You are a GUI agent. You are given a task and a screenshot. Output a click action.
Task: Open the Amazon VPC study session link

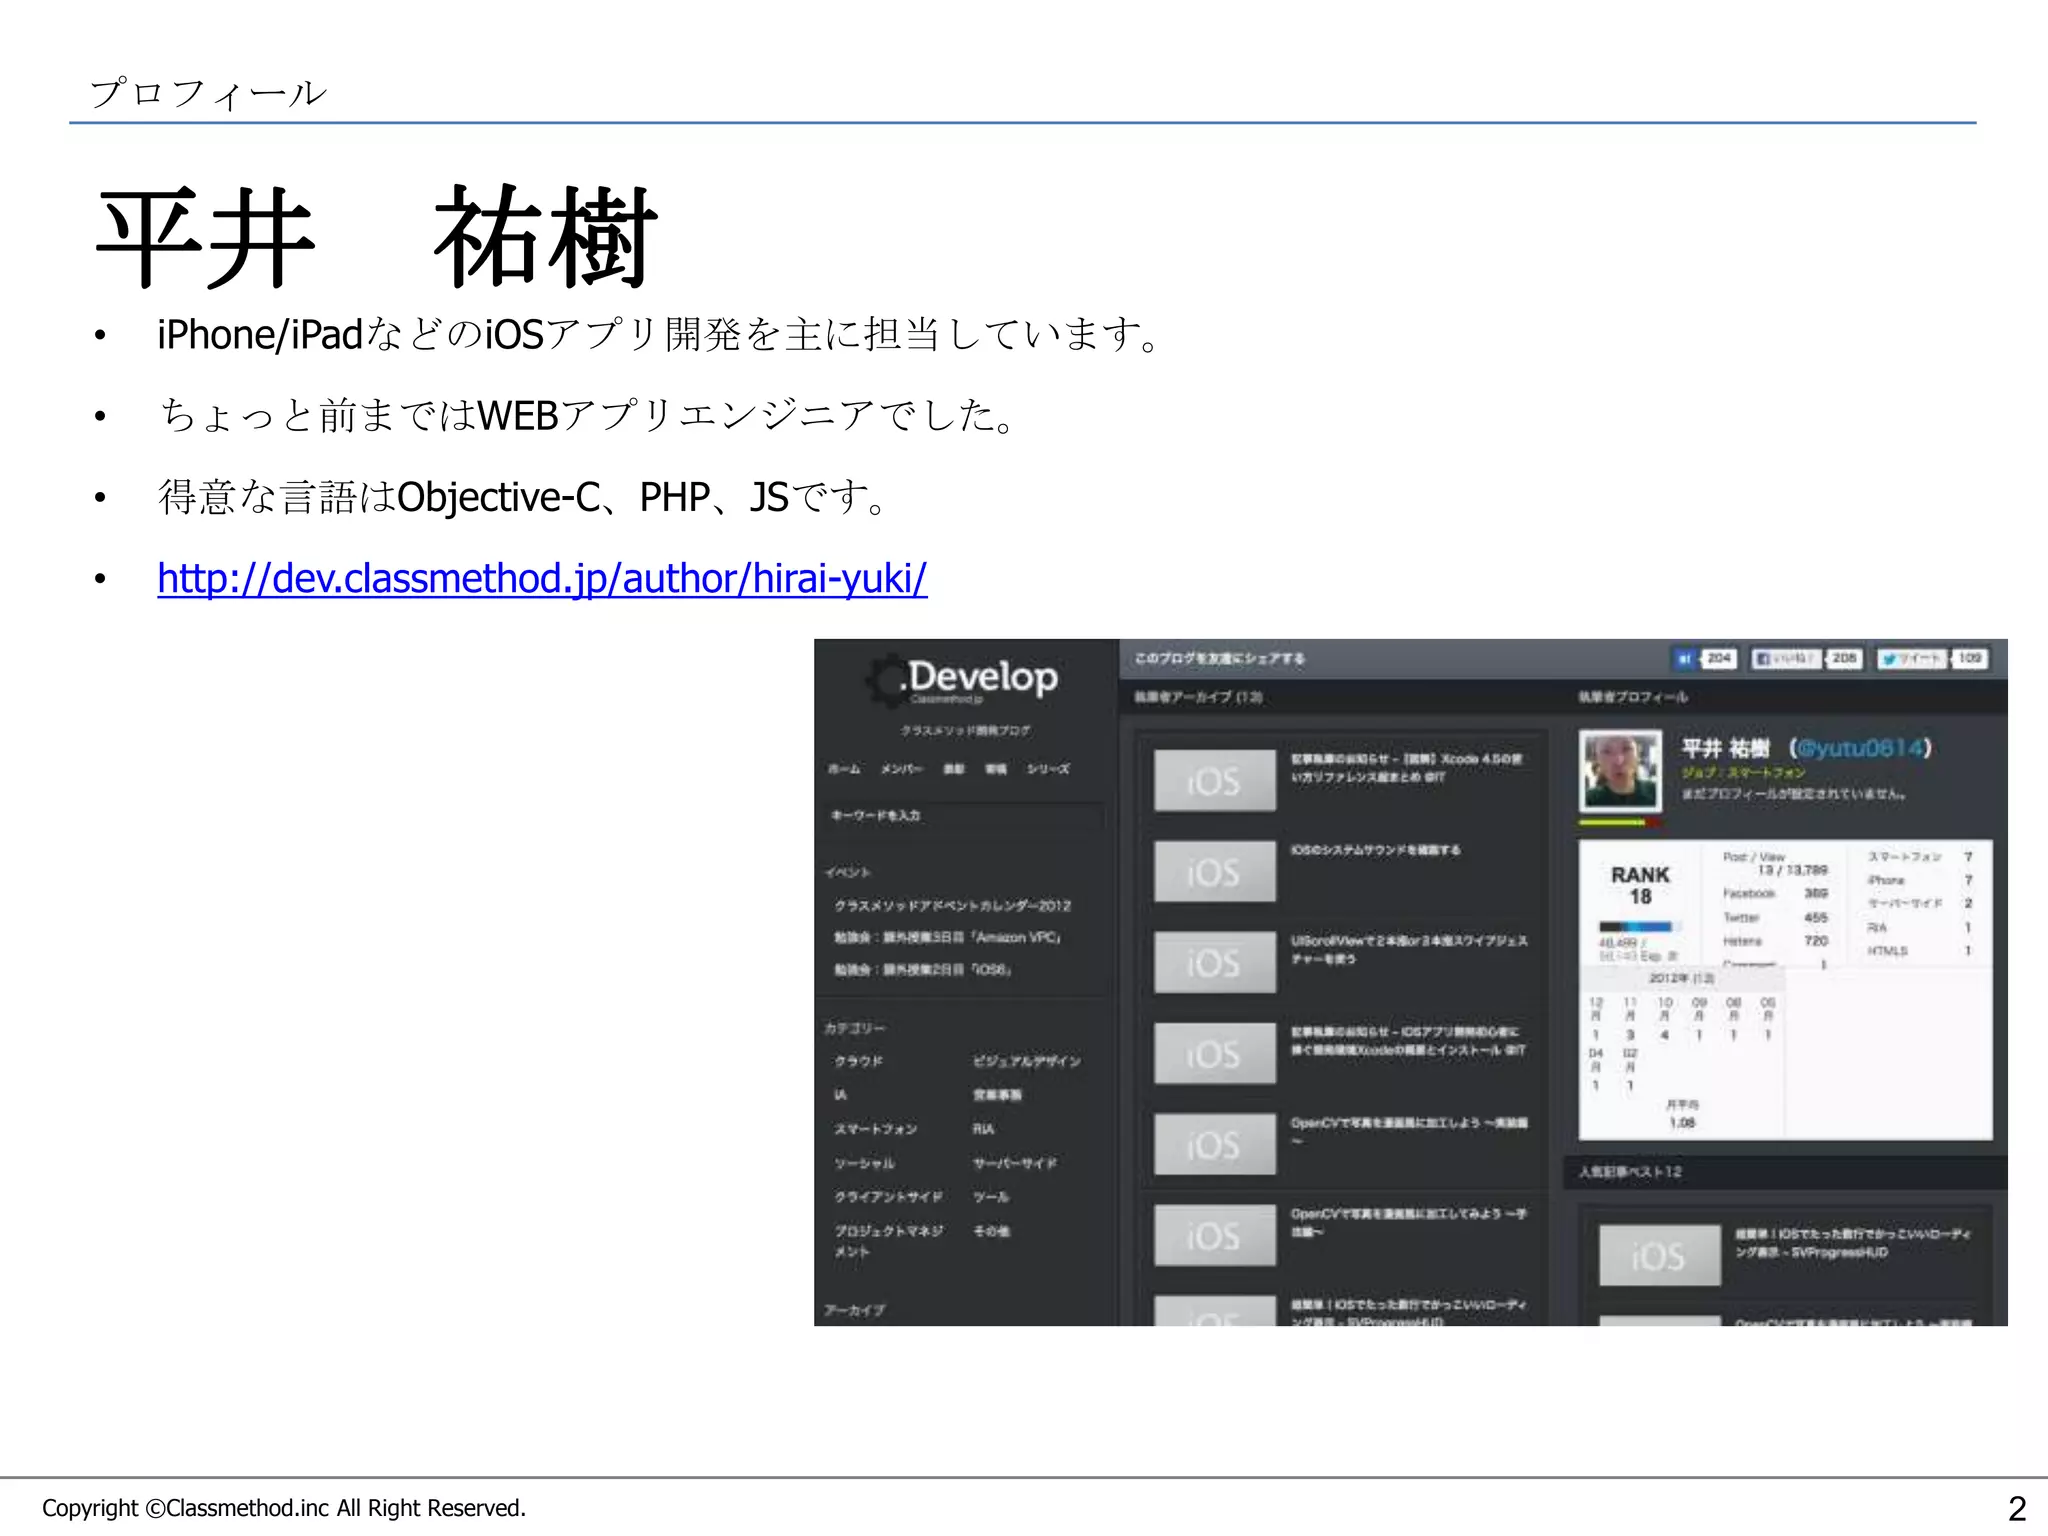coord(947,938)
